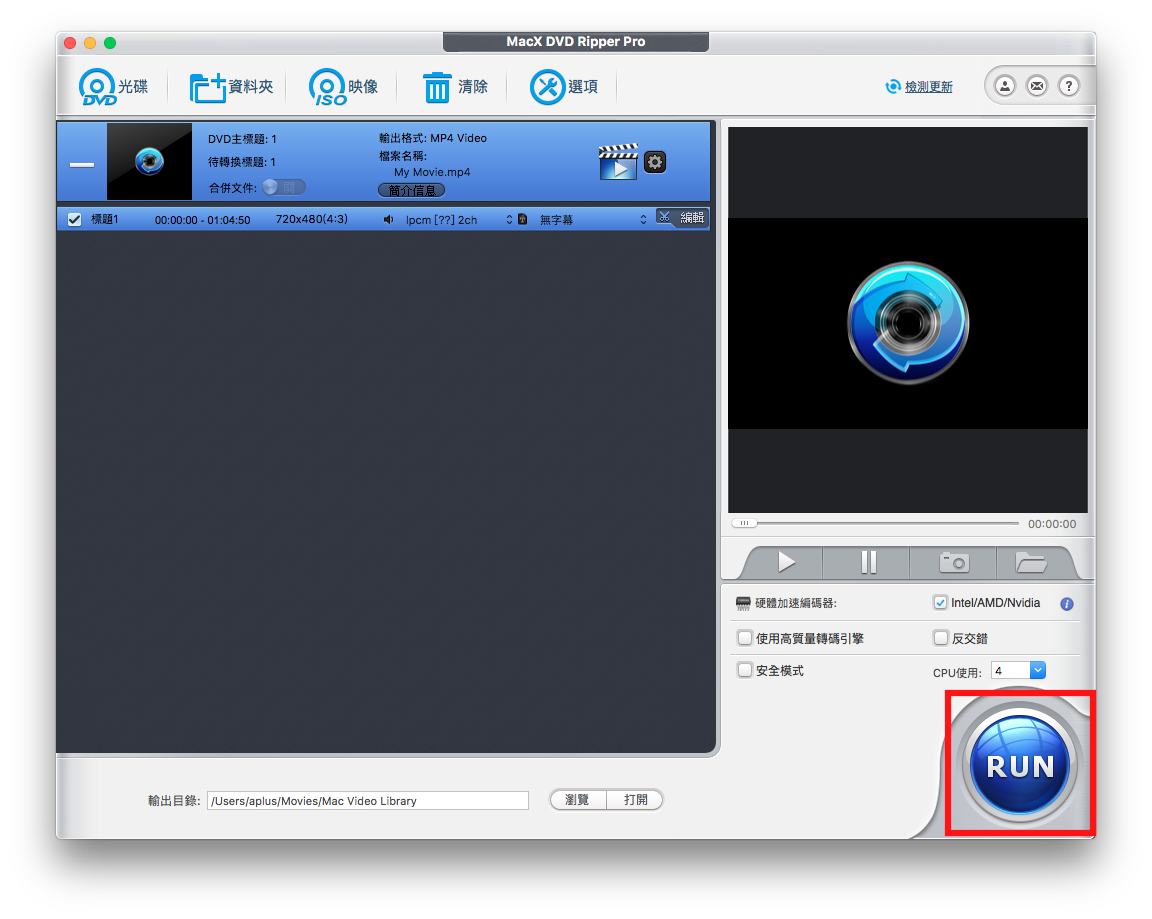Open the help question mark icon
The width and height of the screenshot is (1152, 919).
point(1069,86)
